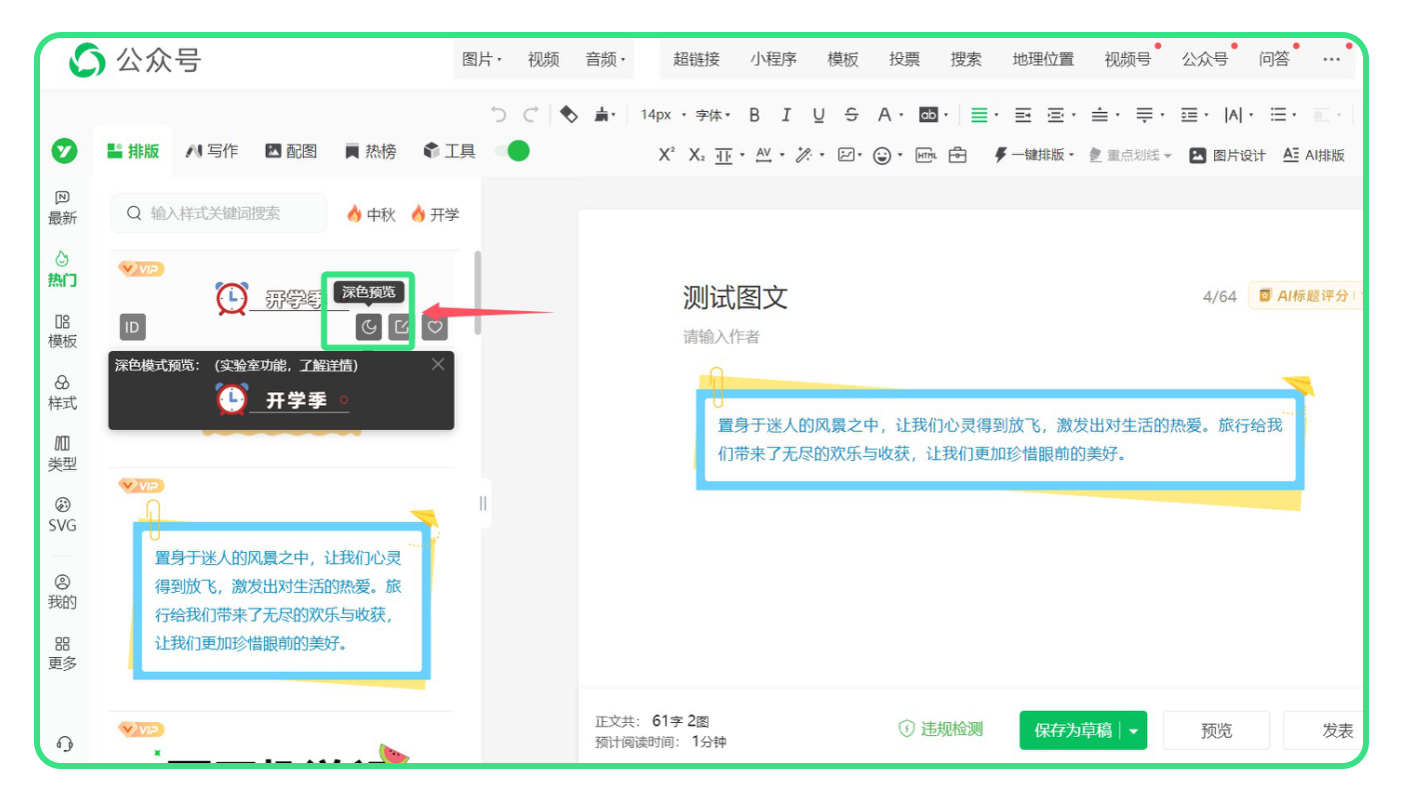Click the headset support icon

click(x=65, y=744)
